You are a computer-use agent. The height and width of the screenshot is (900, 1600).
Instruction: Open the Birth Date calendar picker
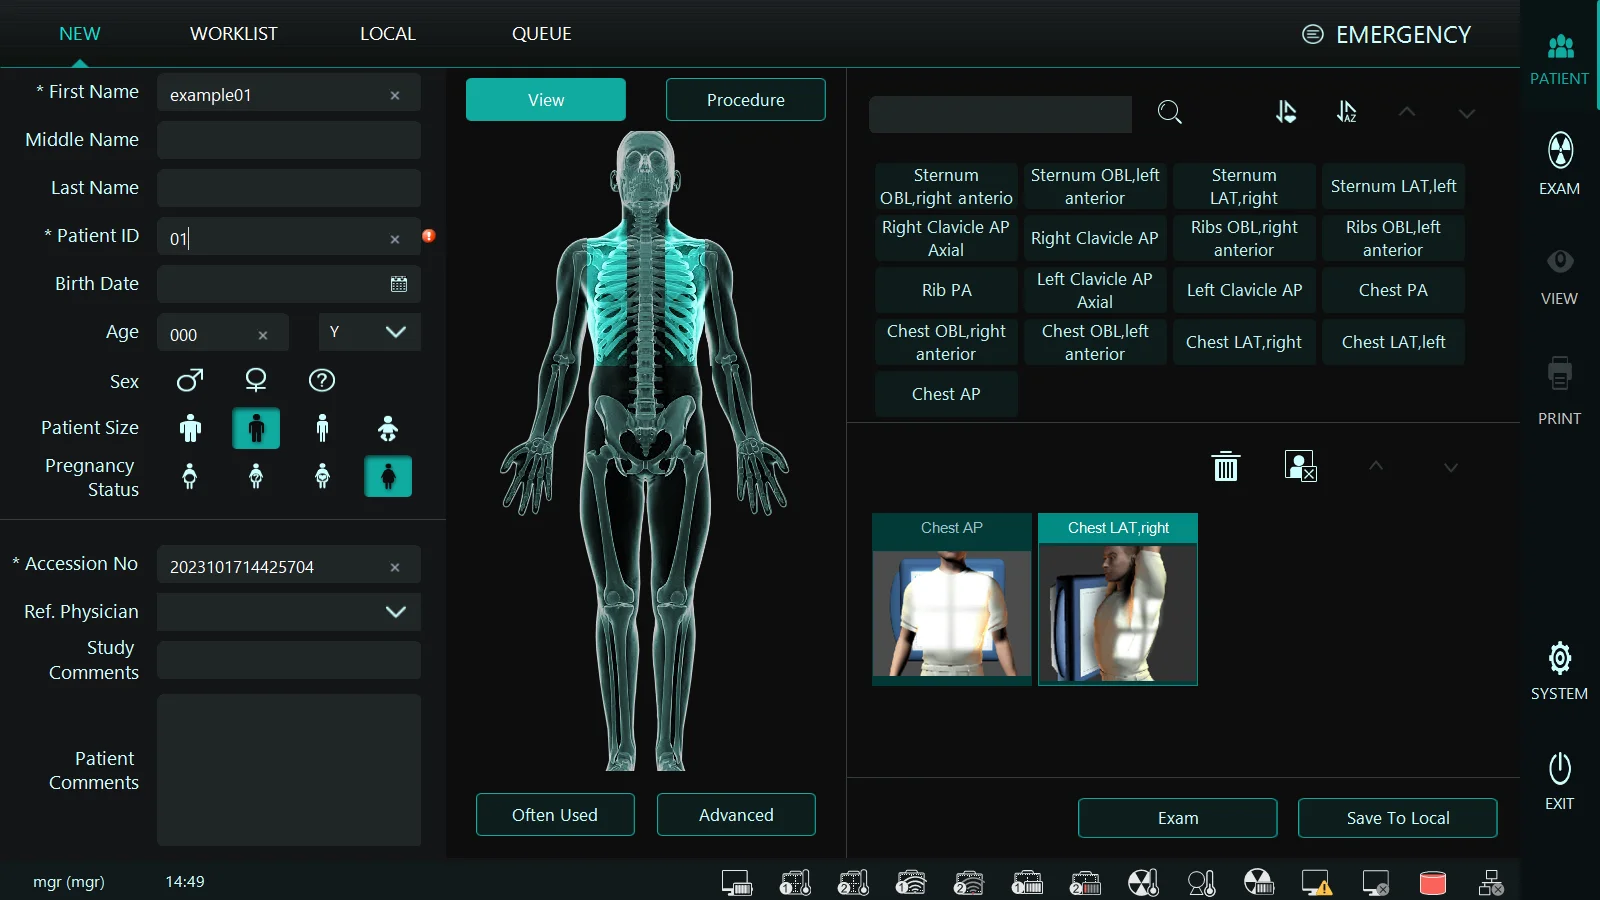tap(399, 284)
